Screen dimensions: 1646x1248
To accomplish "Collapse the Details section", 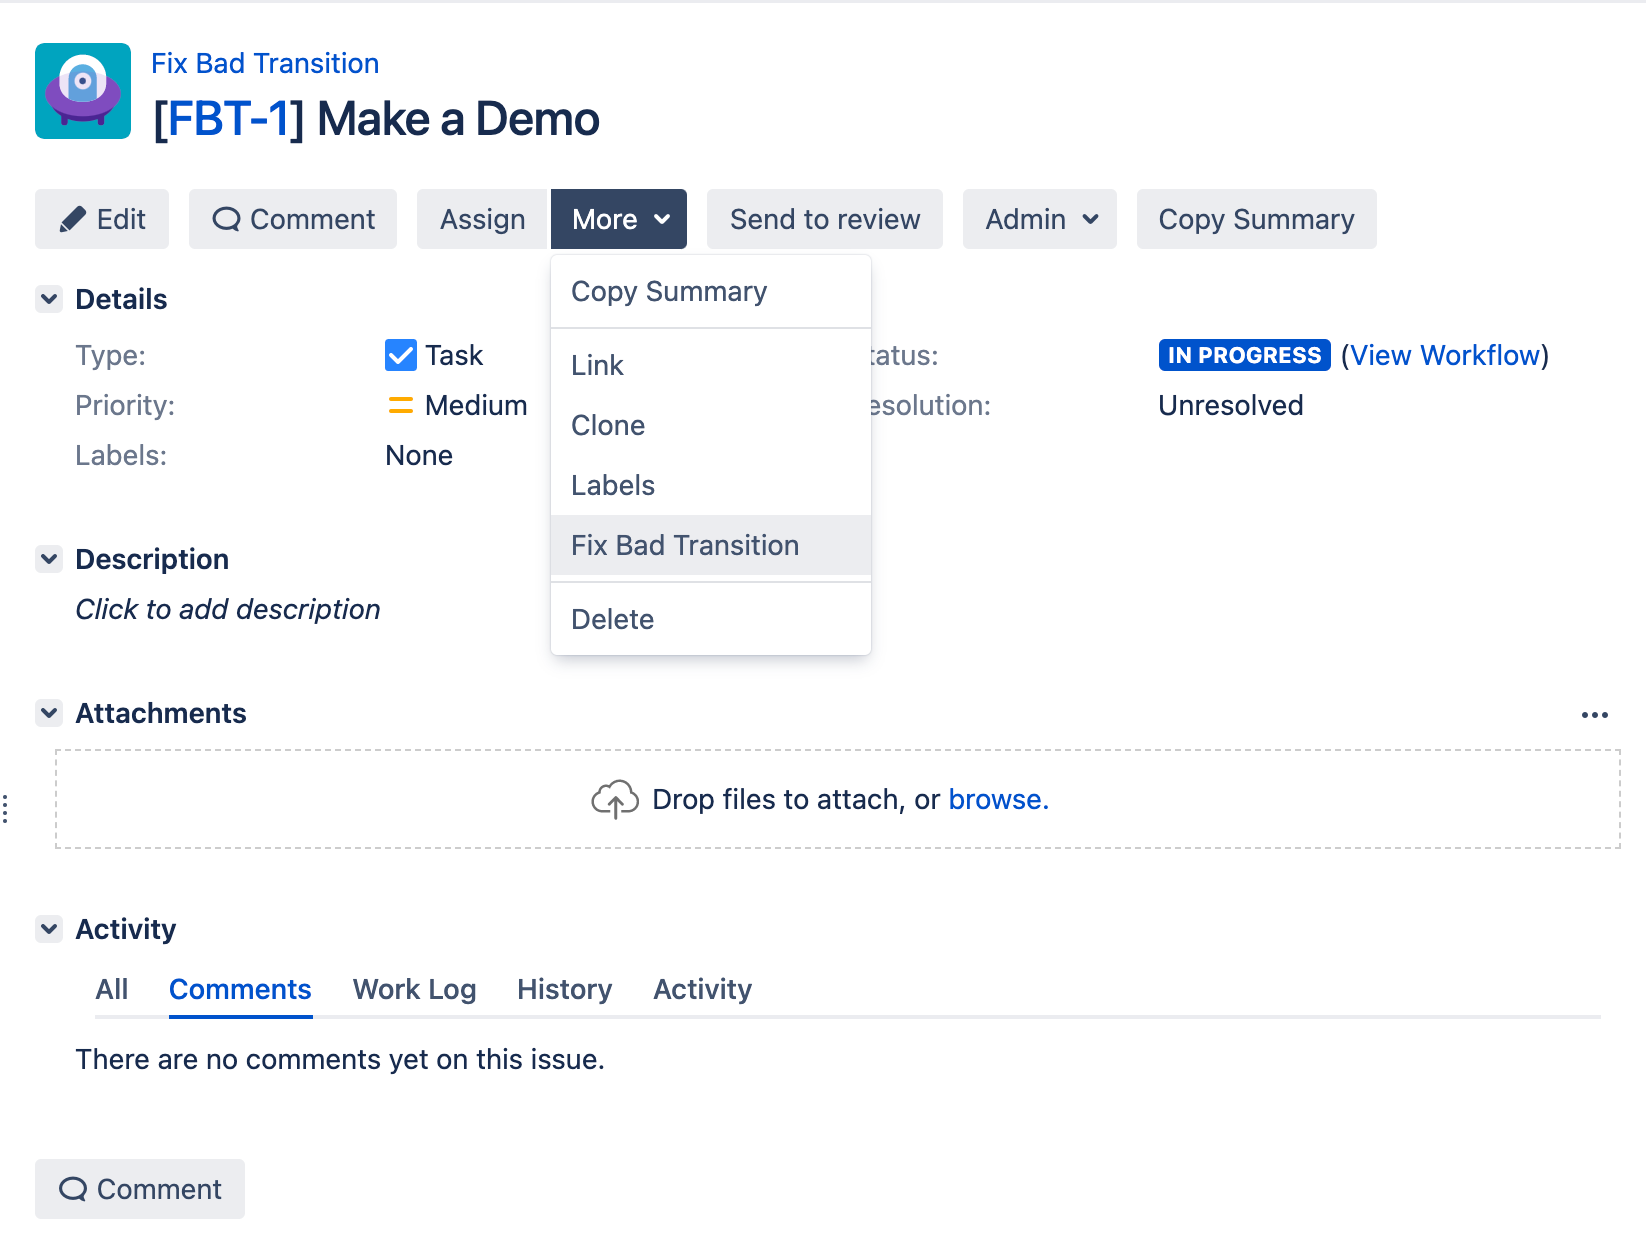I will coord(49,299).
